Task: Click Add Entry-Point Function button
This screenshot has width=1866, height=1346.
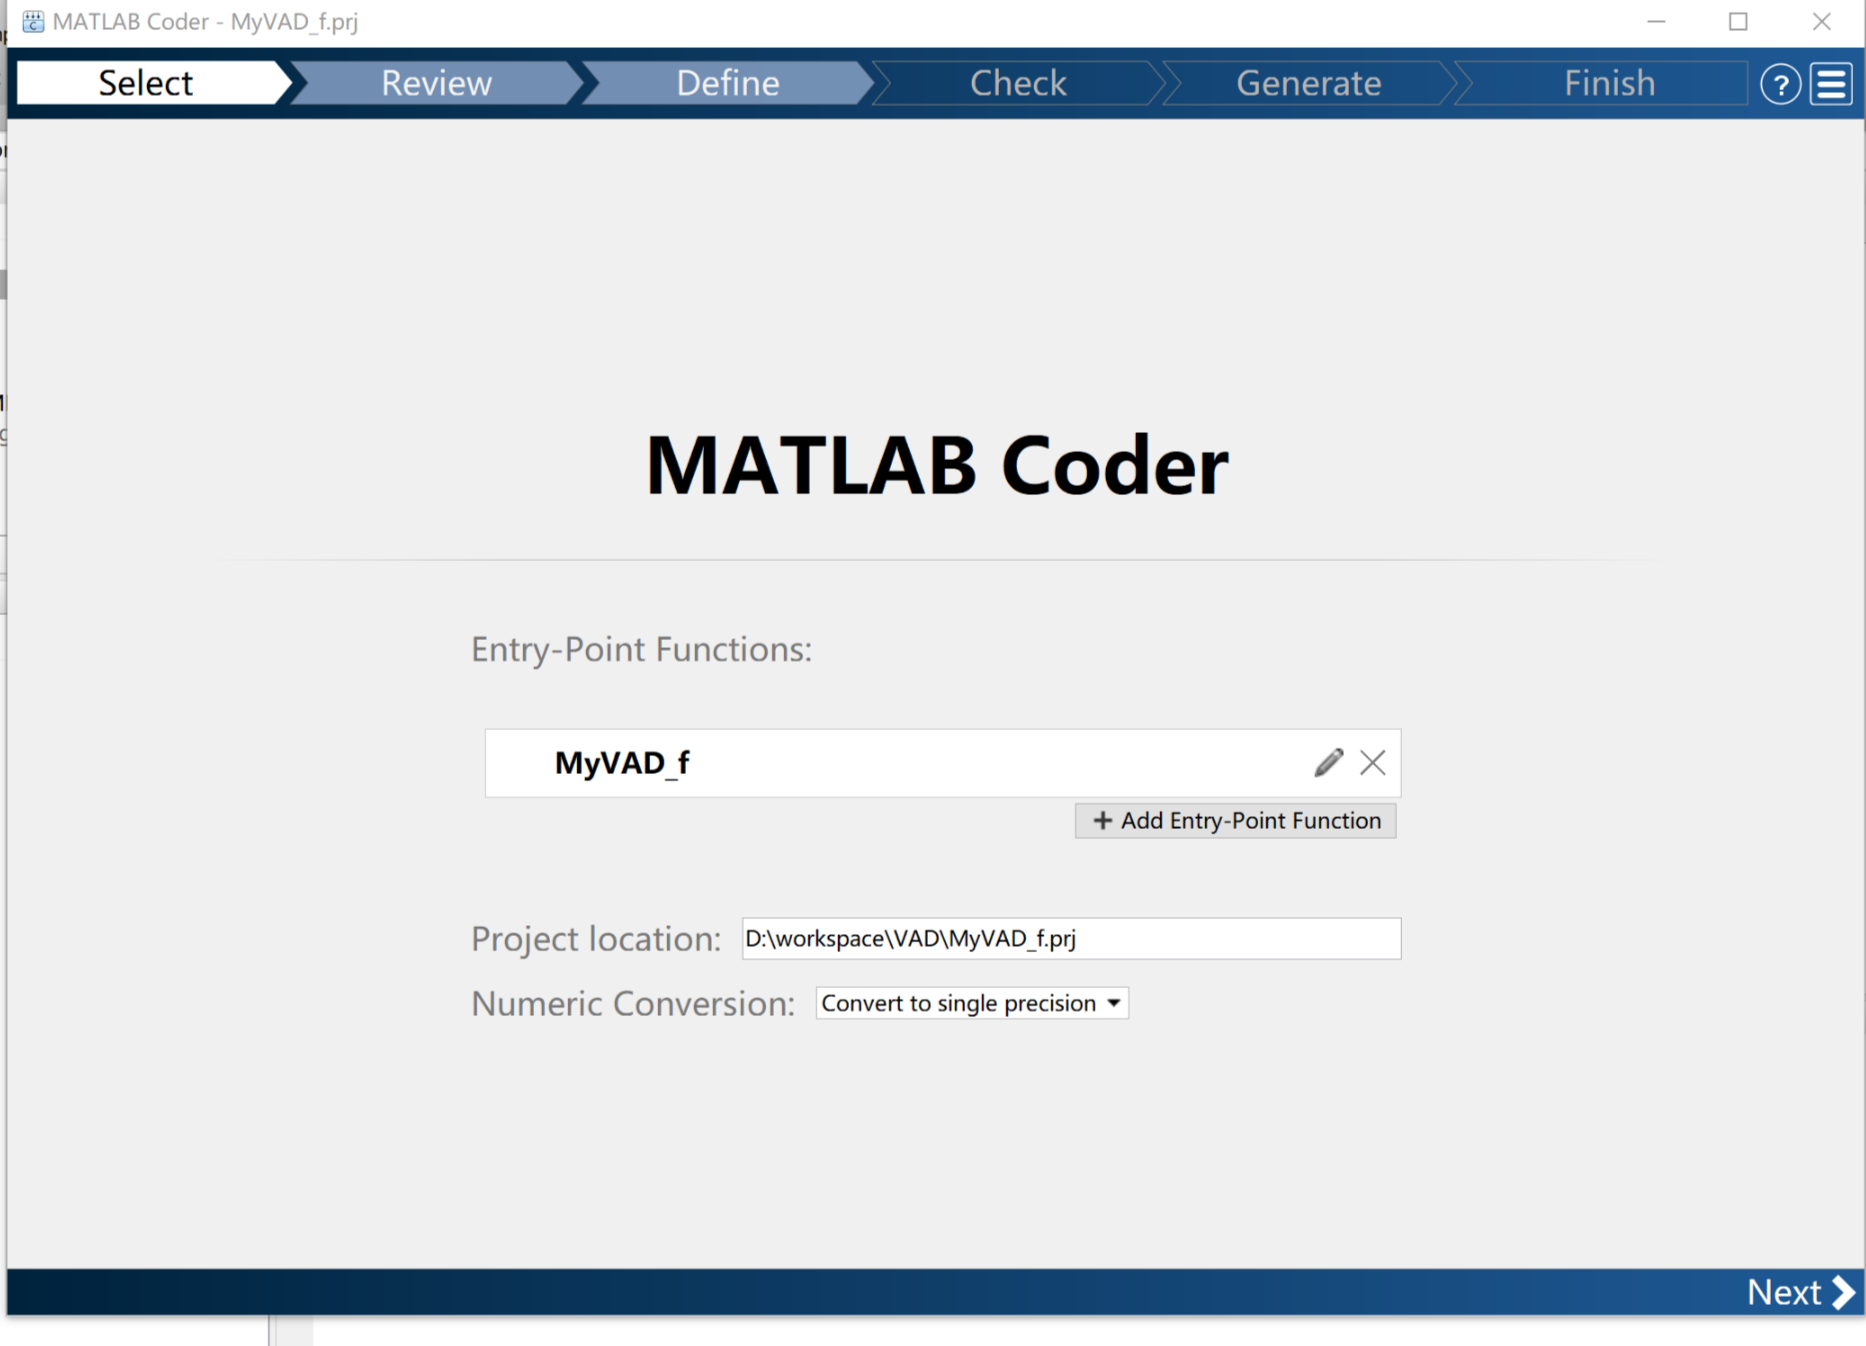Action: click(1236, 821)
